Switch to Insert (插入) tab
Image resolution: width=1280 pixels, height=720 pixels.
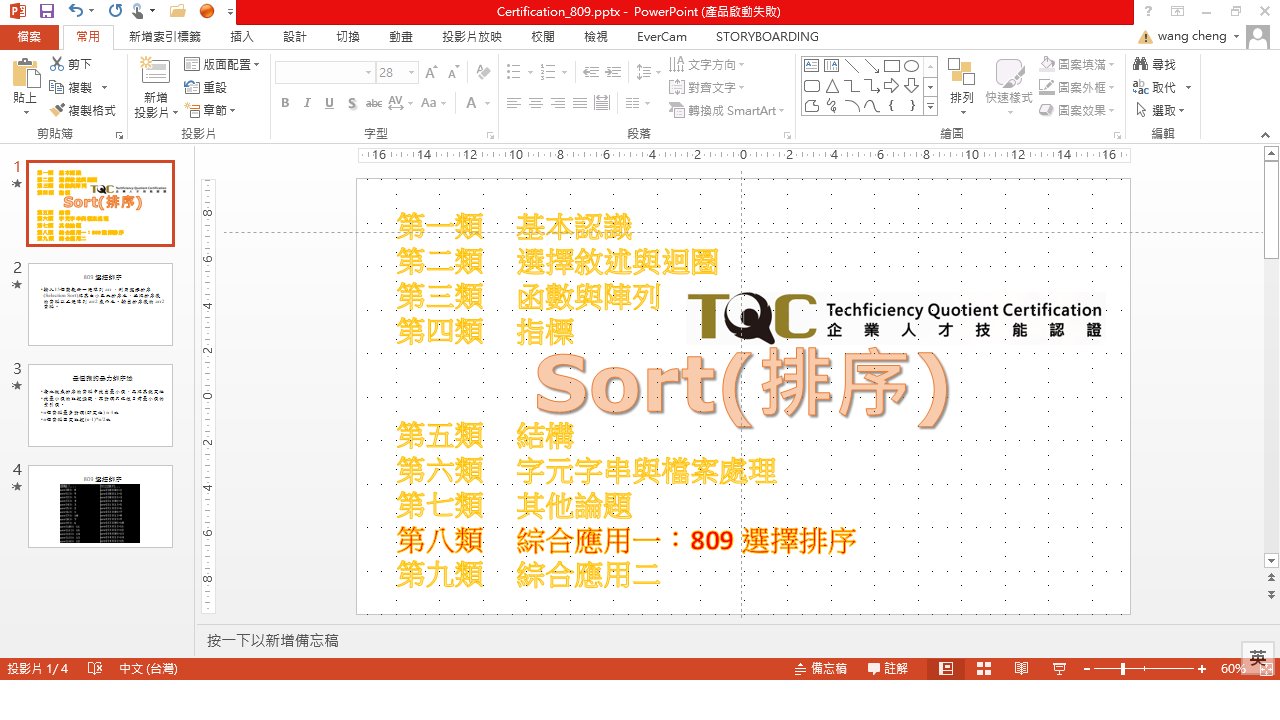coord(242,36)
